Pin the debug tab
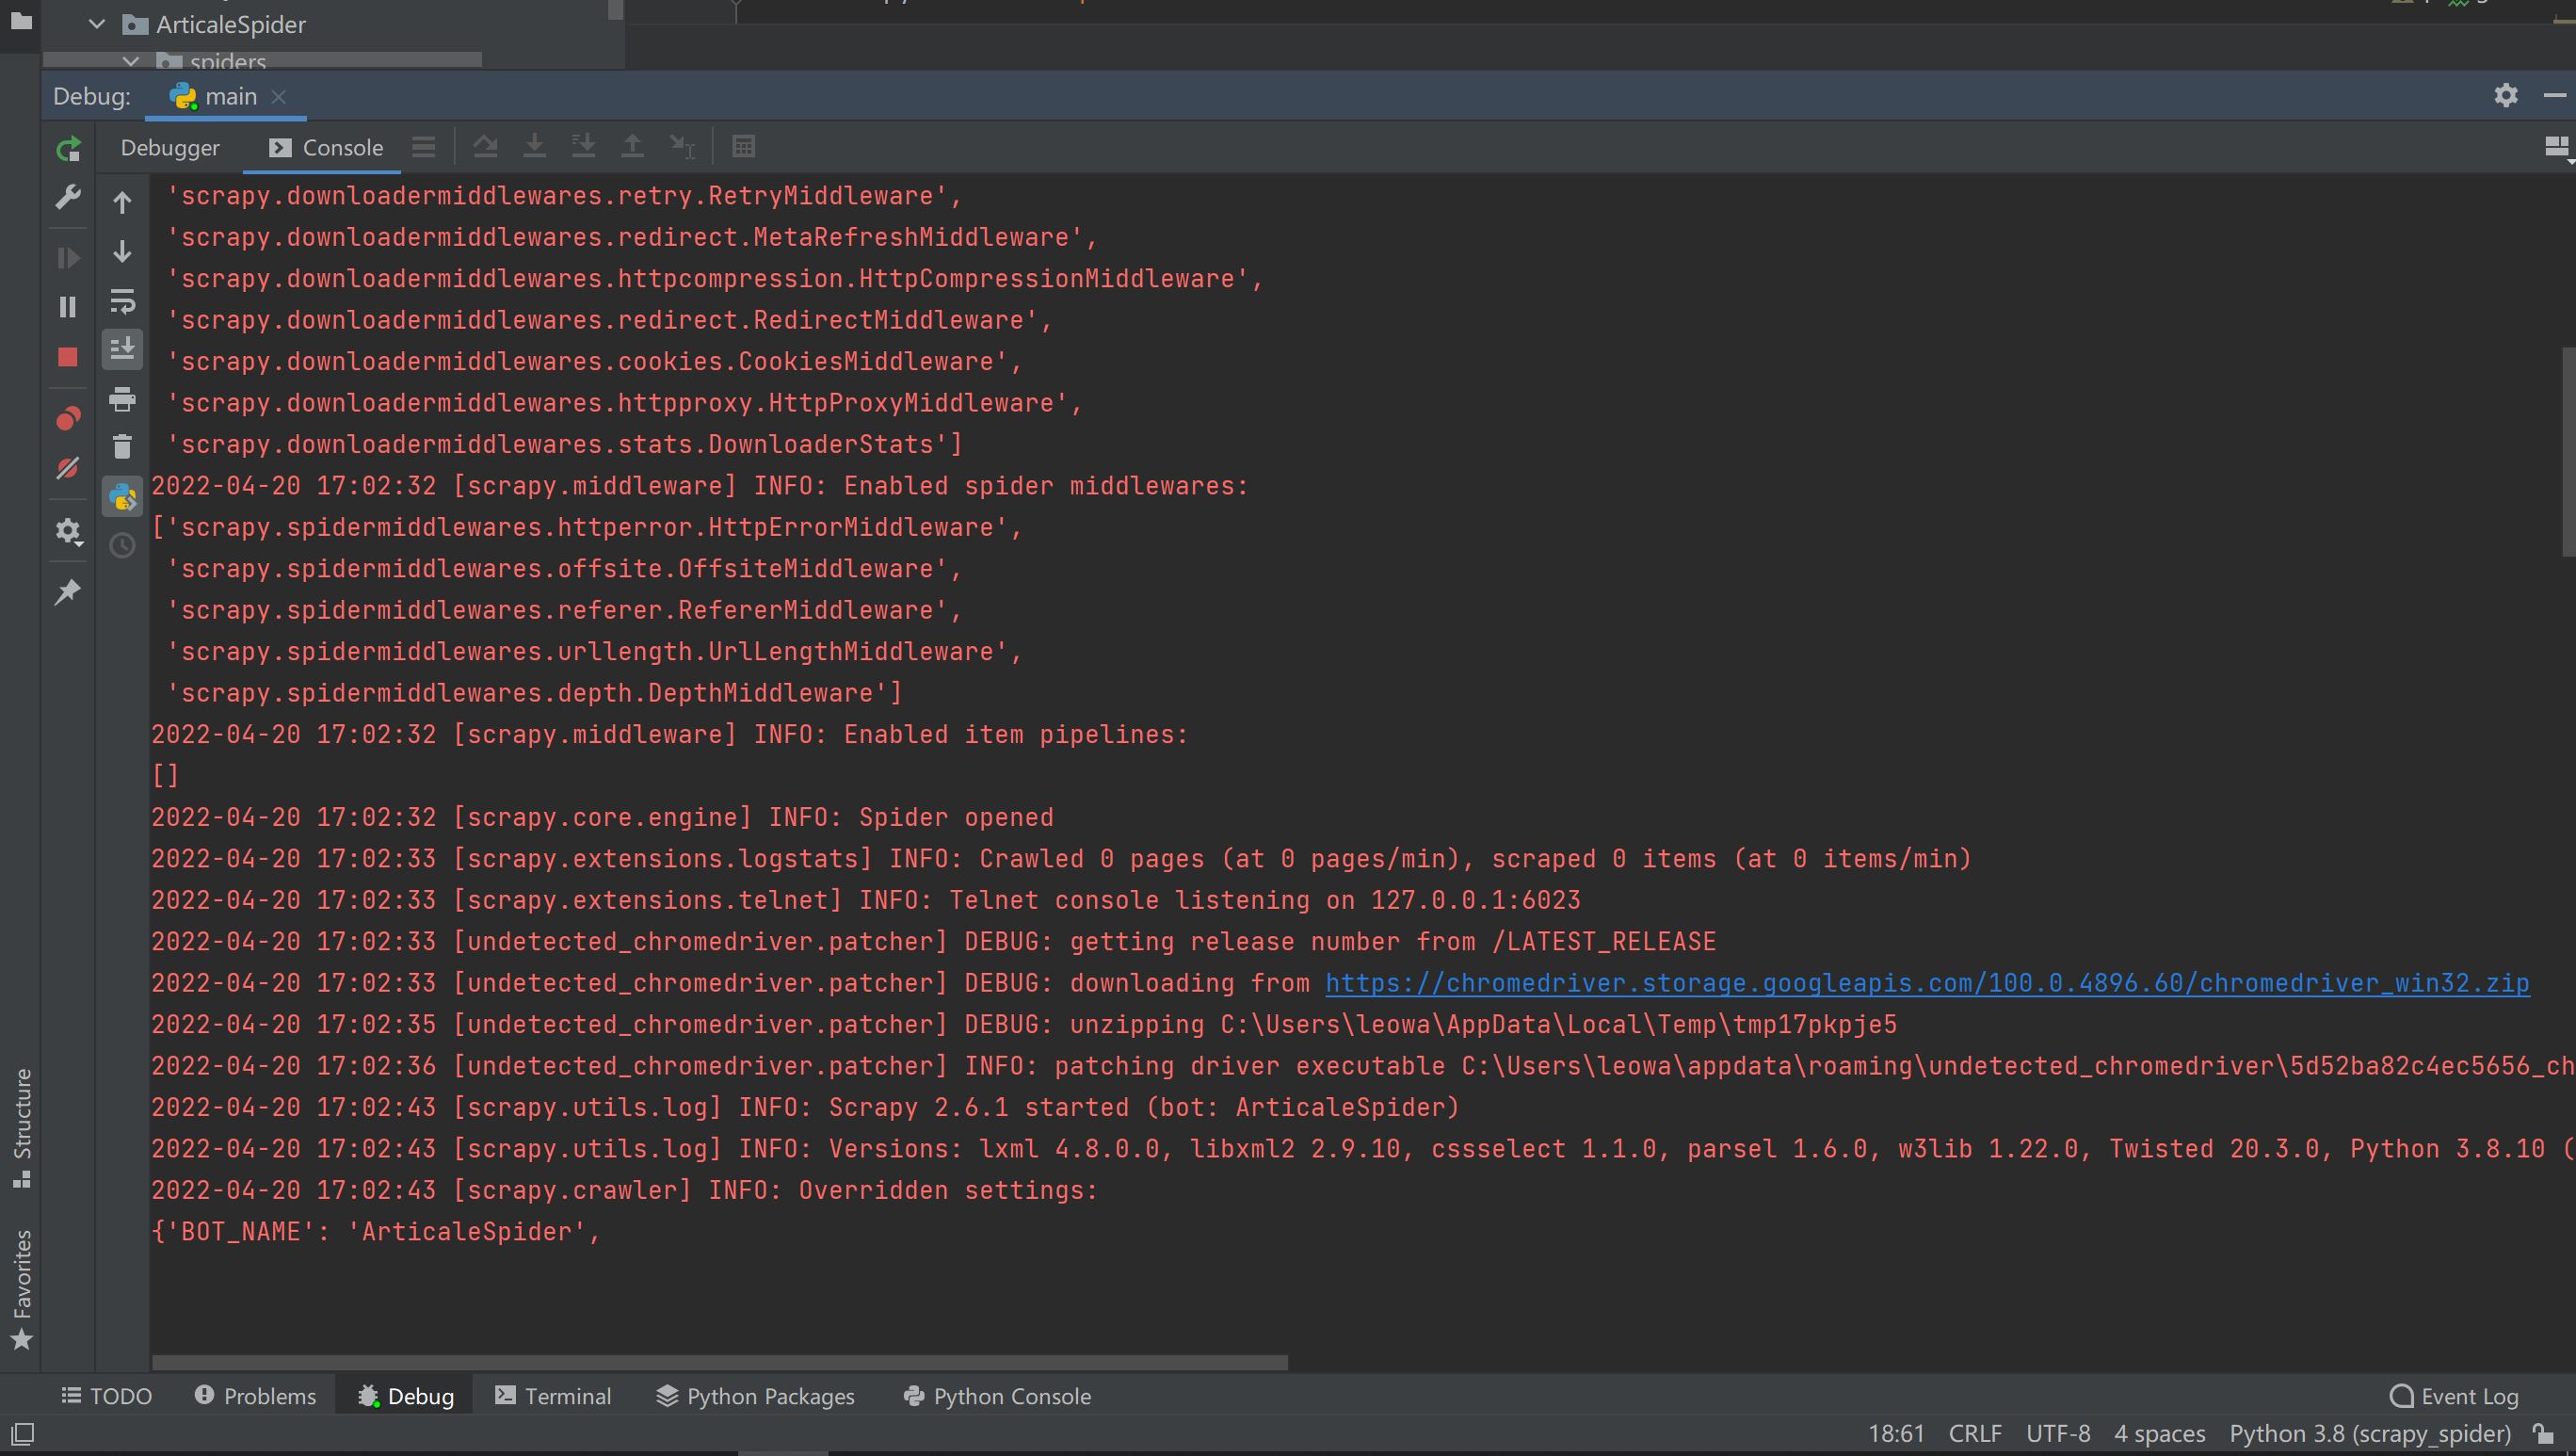 68,592
